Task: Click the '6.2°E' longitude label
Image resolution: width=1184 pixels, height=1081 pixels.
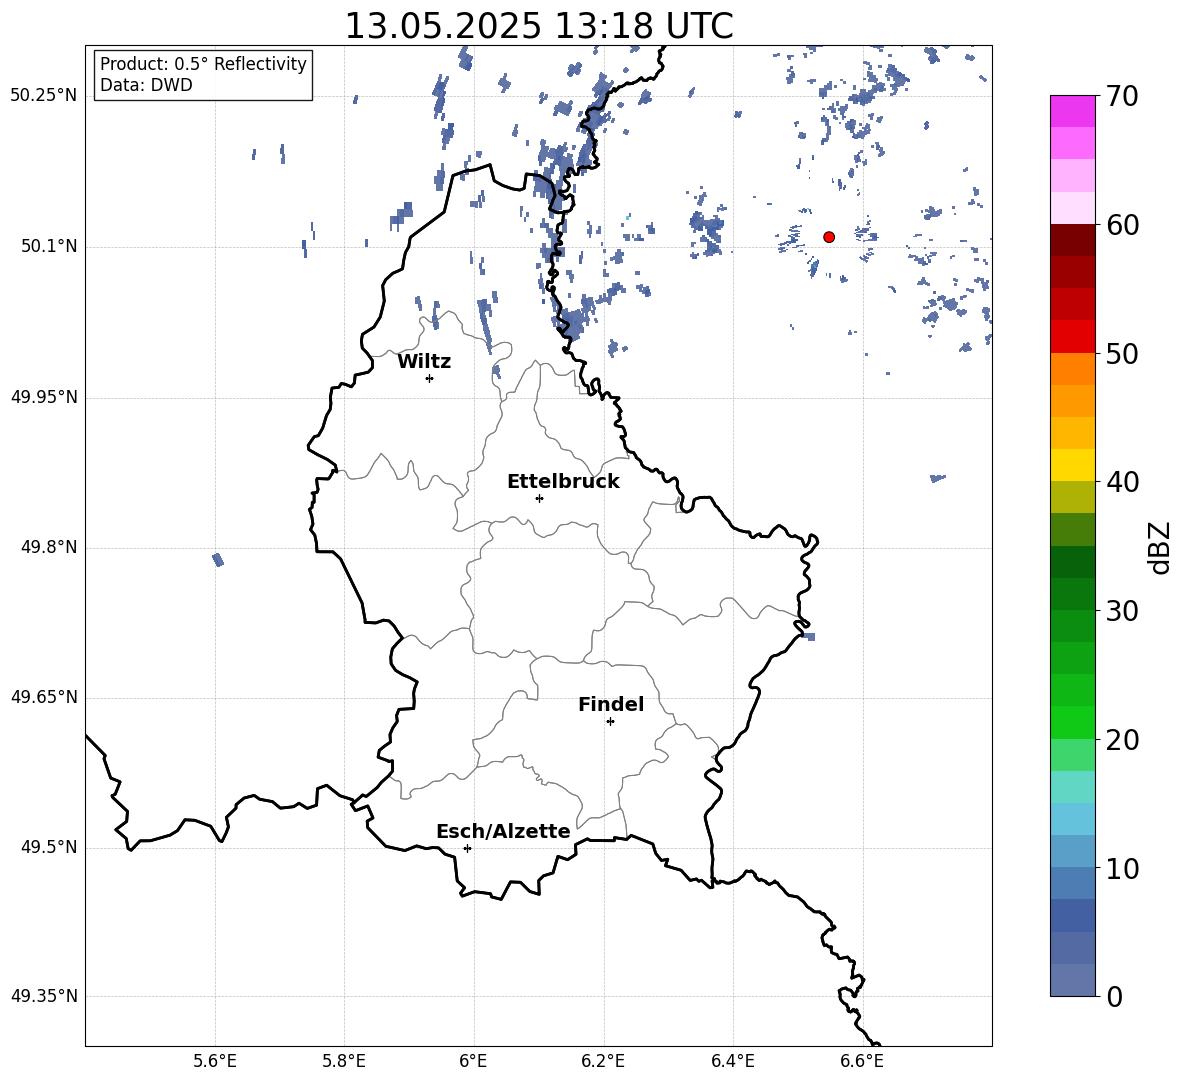Action: click(603, 1061)
